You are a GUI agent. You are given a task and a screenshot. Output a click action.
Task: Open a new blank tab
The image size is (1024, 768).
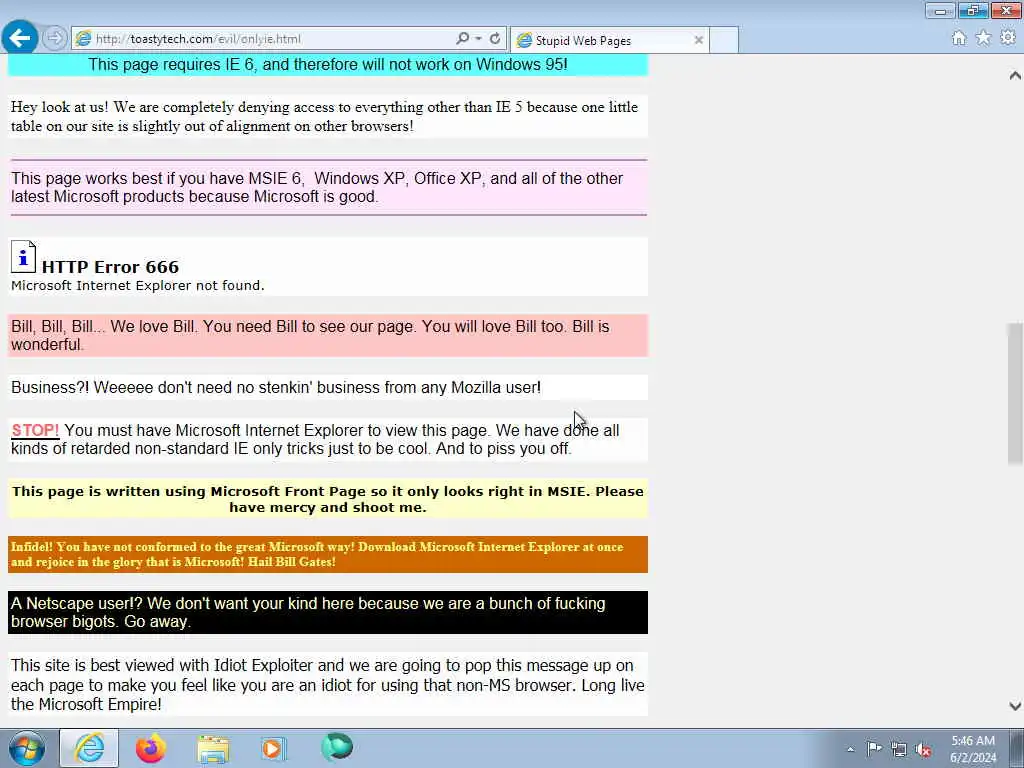coord(724,40)
